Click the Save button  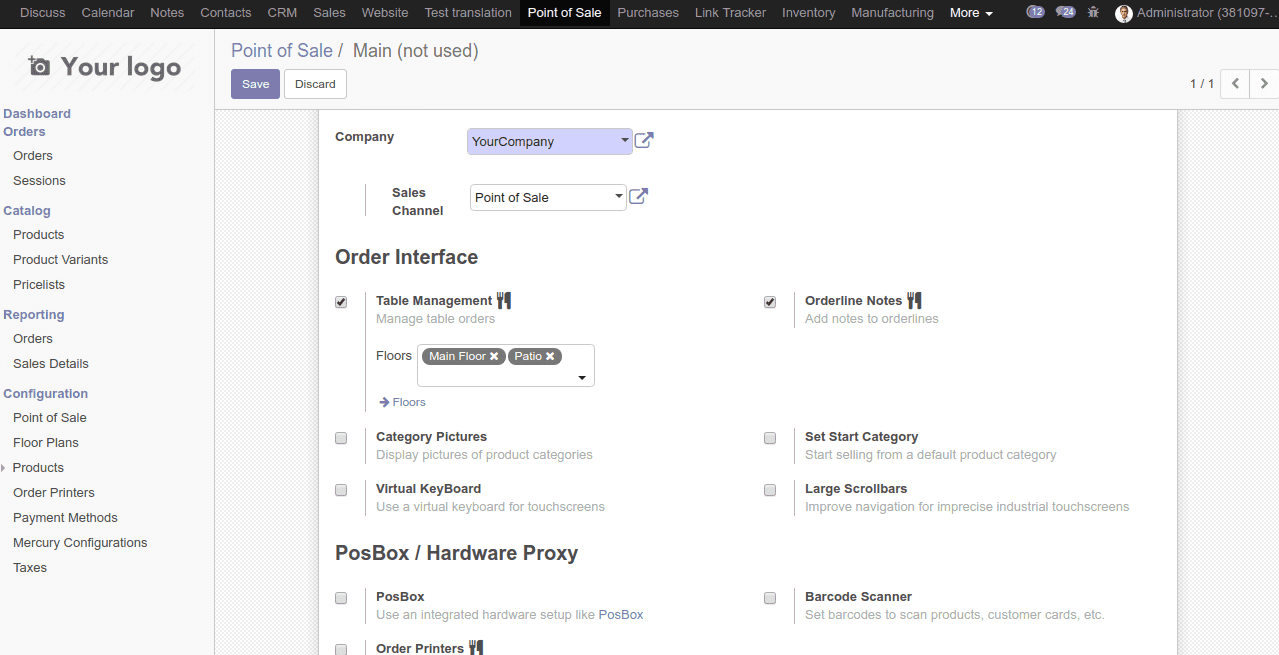(x=255, y=84)
